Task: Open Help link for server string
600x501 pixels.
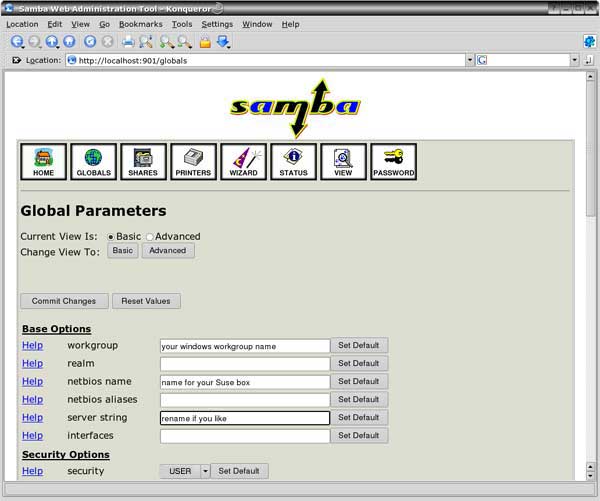Action: pyautogui.click(x=32, y=417)
